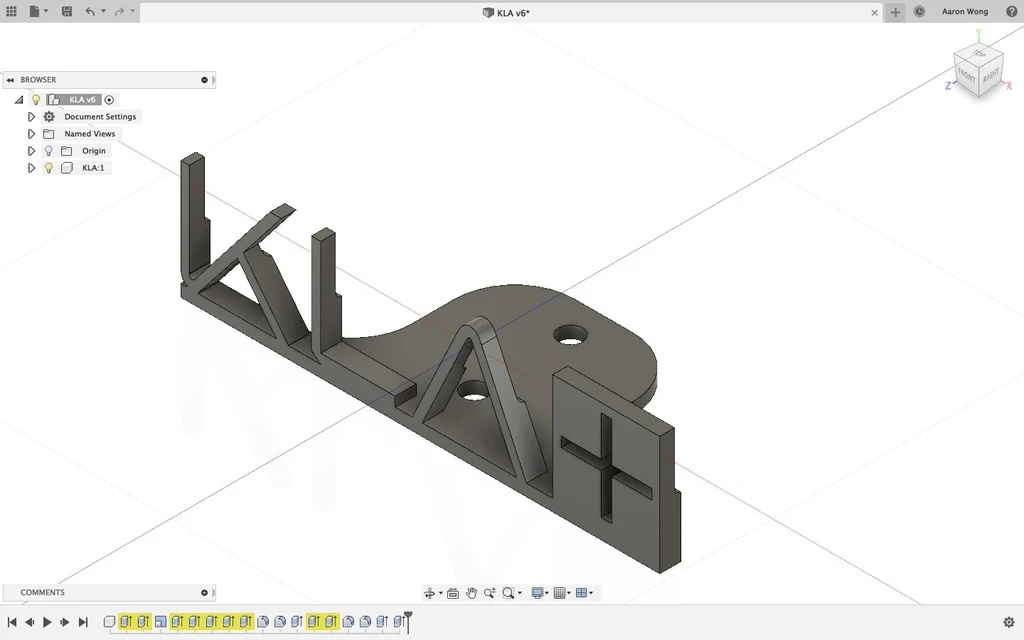This screenshot has height=640, width=1024.
Task: Select the Zoom magnifier tool
Action: [x=489, y=593]
